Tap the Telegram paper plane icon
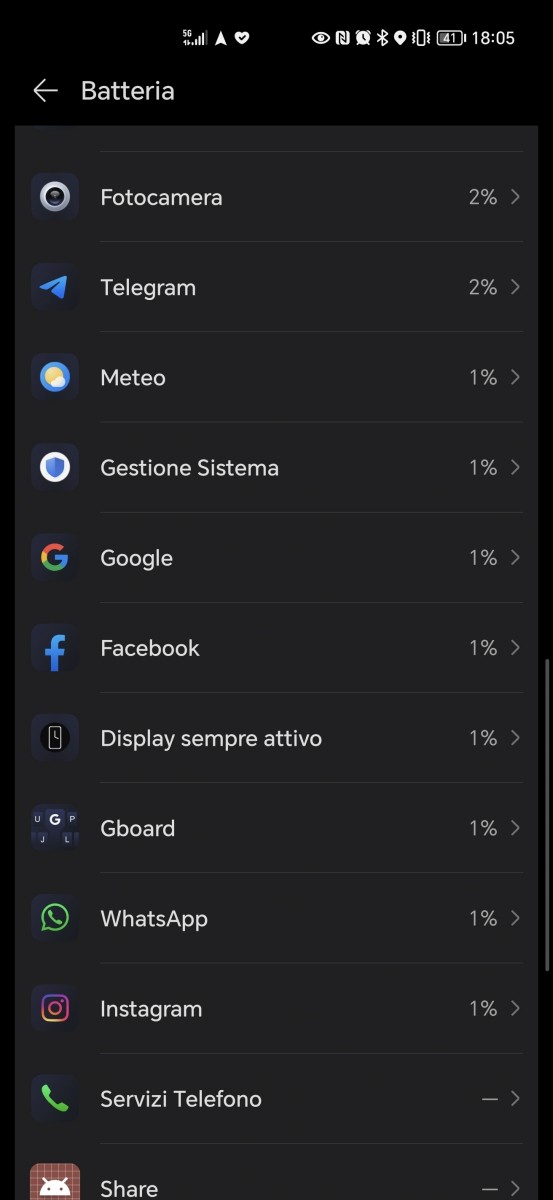This screenshot has height=1200, width=553. tap(55, 287)
